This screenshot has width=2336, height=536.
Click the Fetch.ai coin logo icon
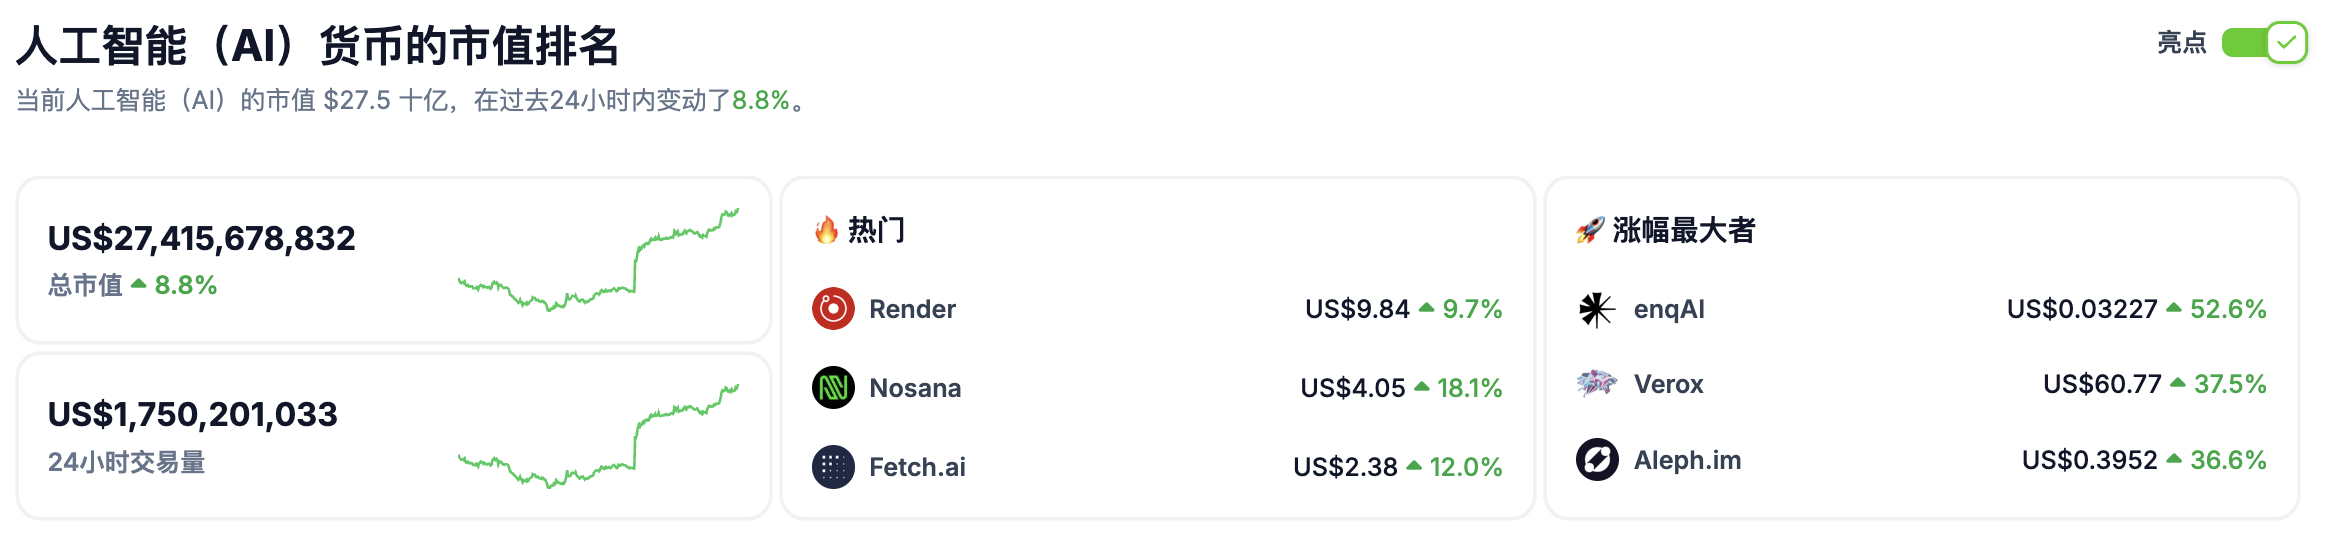[833, 467]
